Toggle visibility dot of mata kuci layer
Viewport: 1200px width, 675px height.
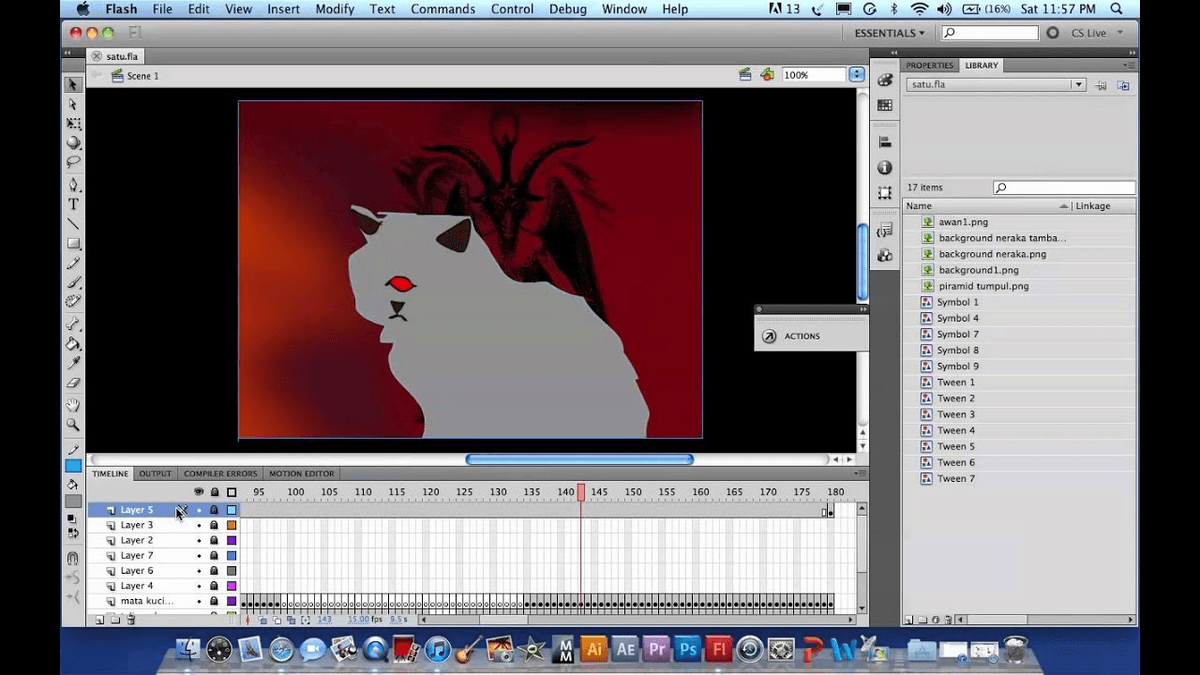pyautogui.click(x=199, y=601)
